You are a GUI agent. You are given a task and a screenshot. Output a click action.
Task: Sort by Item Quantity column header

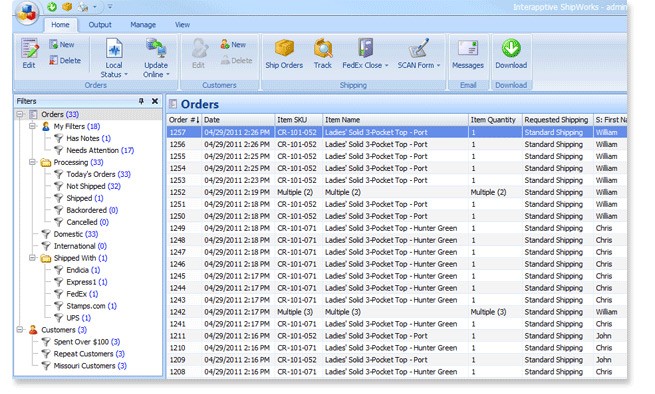point(495,120)
